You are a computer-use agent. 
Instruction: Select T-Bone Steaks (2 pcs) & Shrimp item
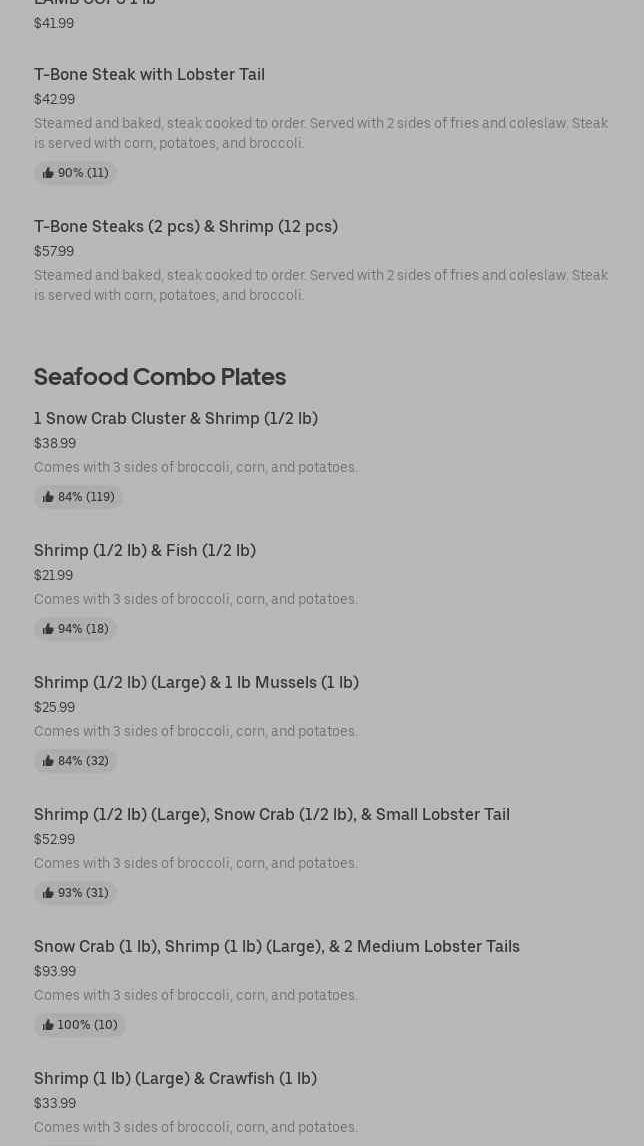point(186,226)
